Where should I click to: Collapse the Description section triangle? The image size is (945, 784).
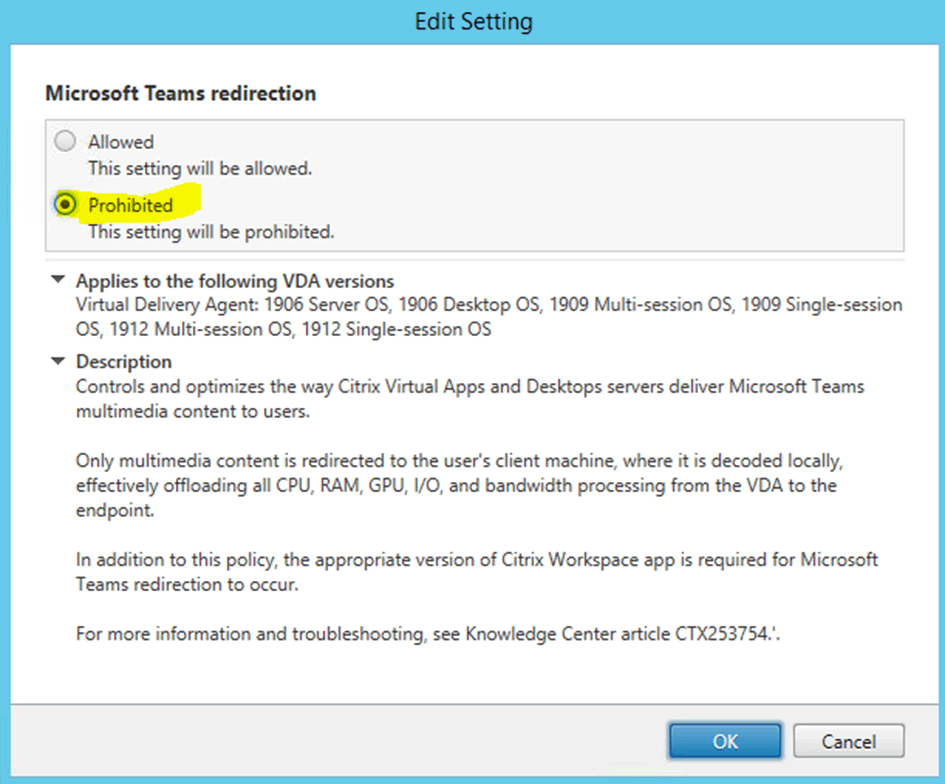[x=58, y=361]
